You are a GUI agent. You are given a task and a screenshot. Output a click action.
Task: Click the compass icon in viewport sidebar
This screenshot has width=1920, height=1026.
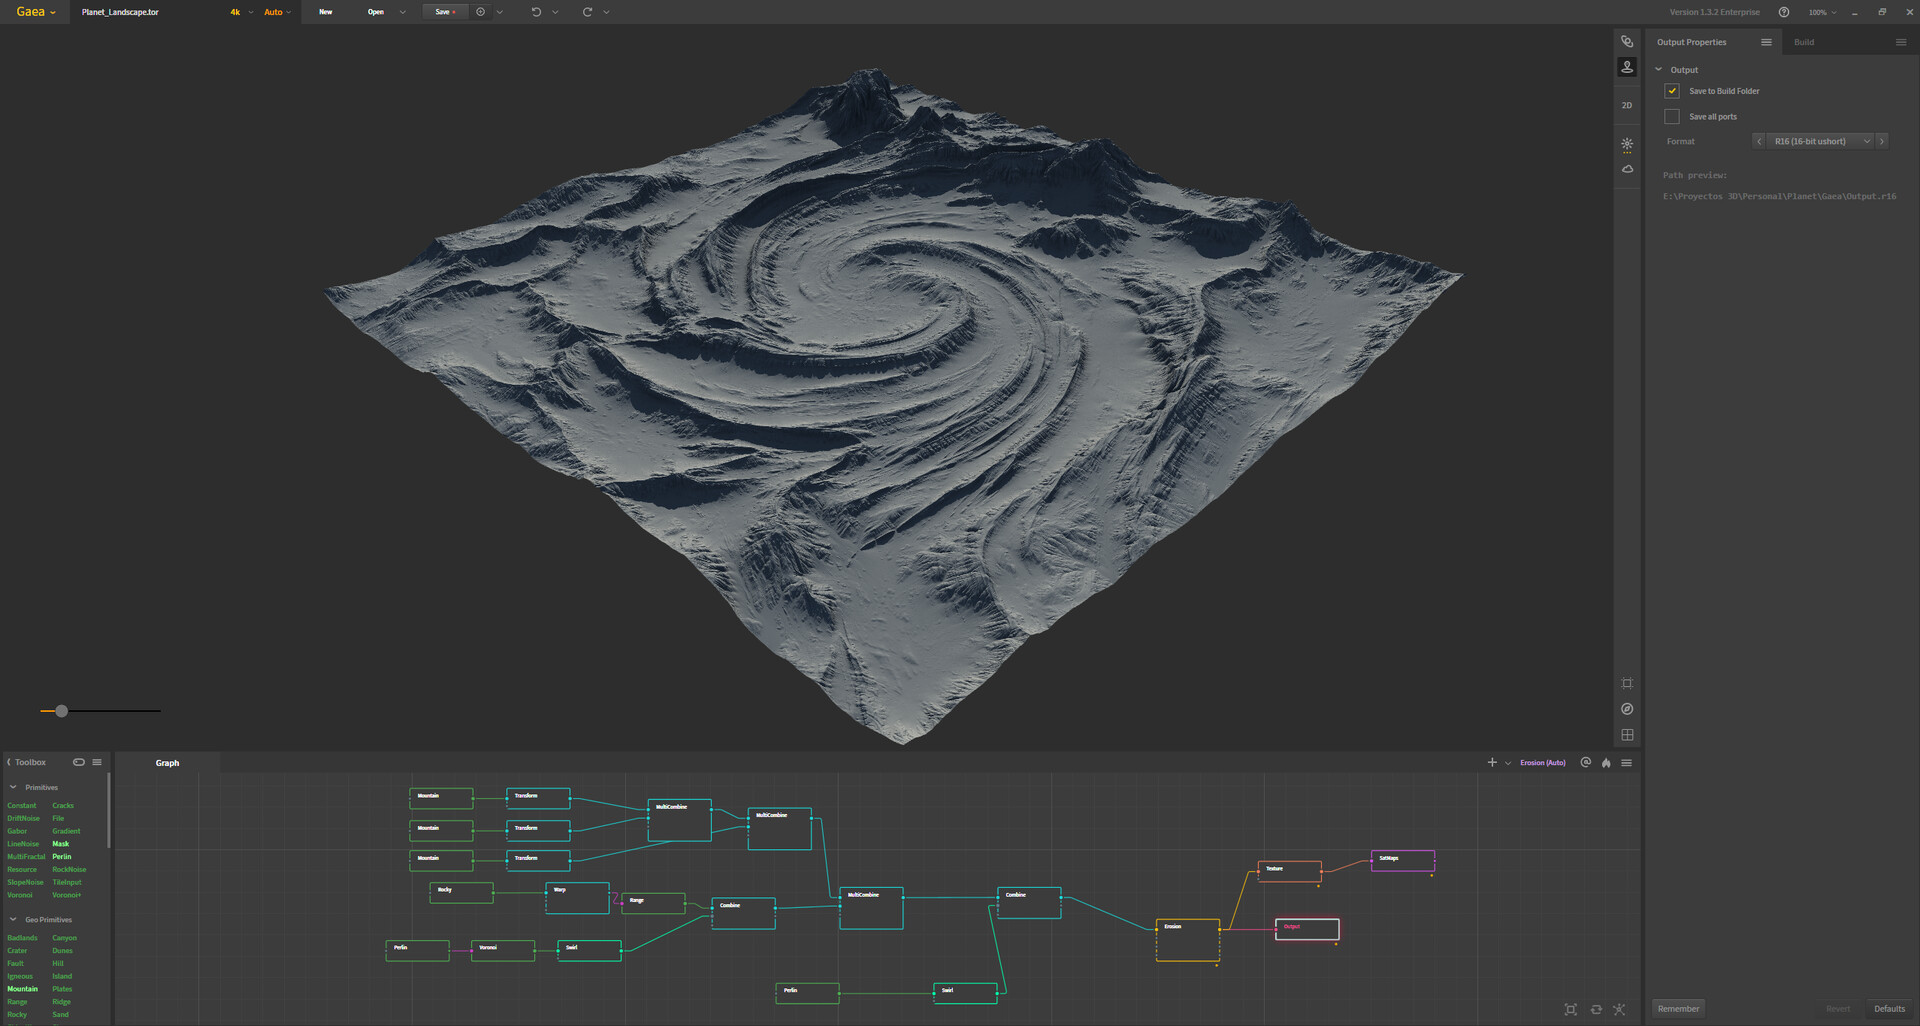tap(1627, 709)
